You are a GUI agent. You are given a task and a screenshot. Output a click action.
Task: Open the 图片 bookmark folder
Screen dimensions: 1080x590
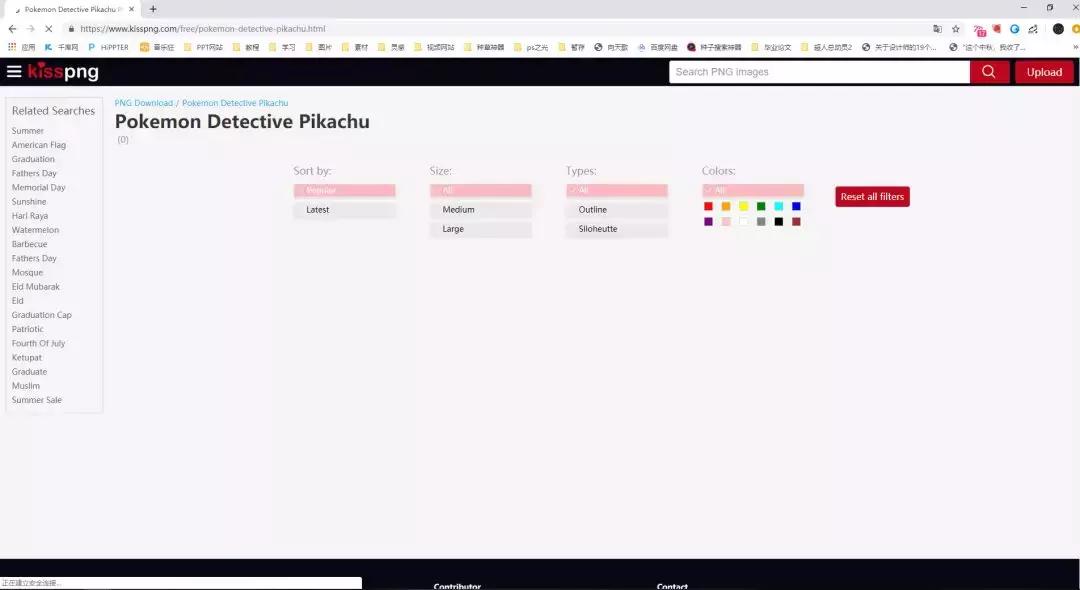319,48
